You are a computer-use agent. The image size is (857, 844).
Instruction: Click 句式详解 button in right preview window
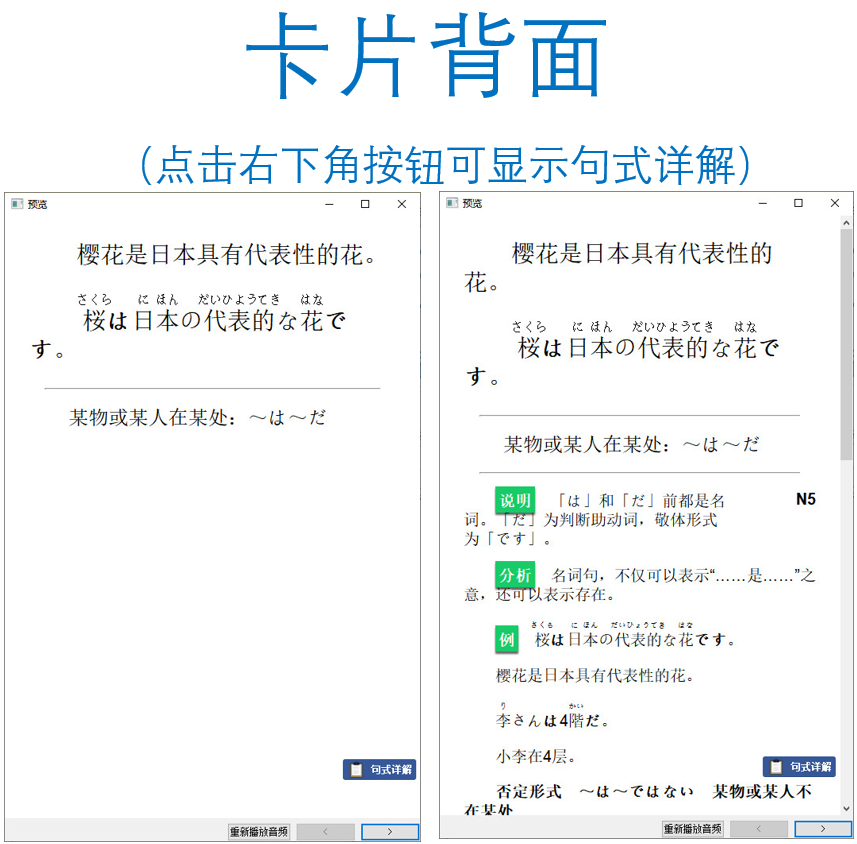click(799, 766)
